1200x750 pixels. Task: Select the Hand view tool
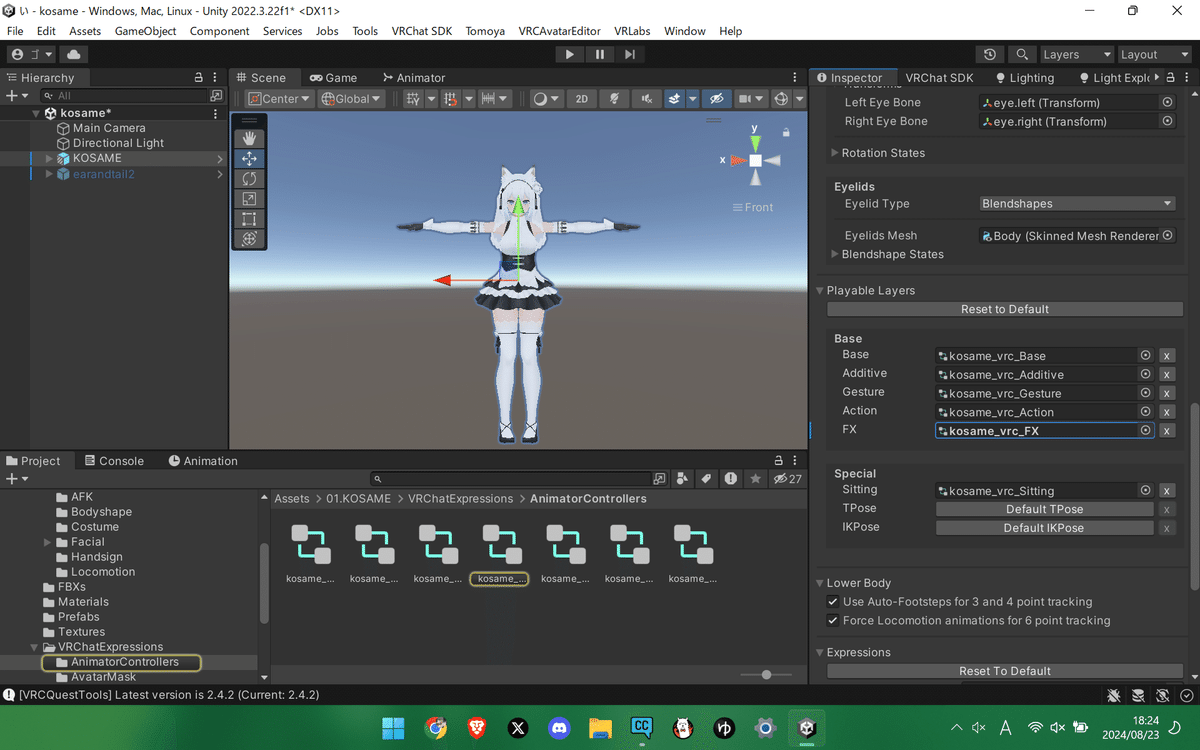(x=249, y=138)
